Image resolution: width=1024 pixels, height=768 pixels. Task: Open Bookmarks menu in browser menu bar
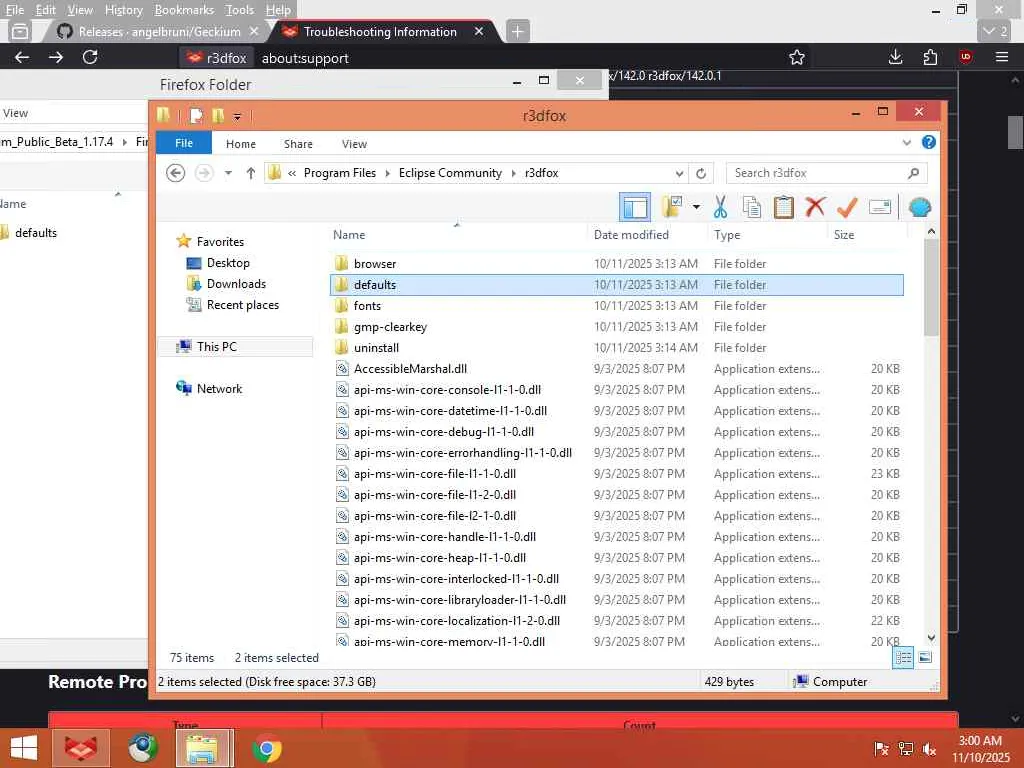(x=184, y=10)
